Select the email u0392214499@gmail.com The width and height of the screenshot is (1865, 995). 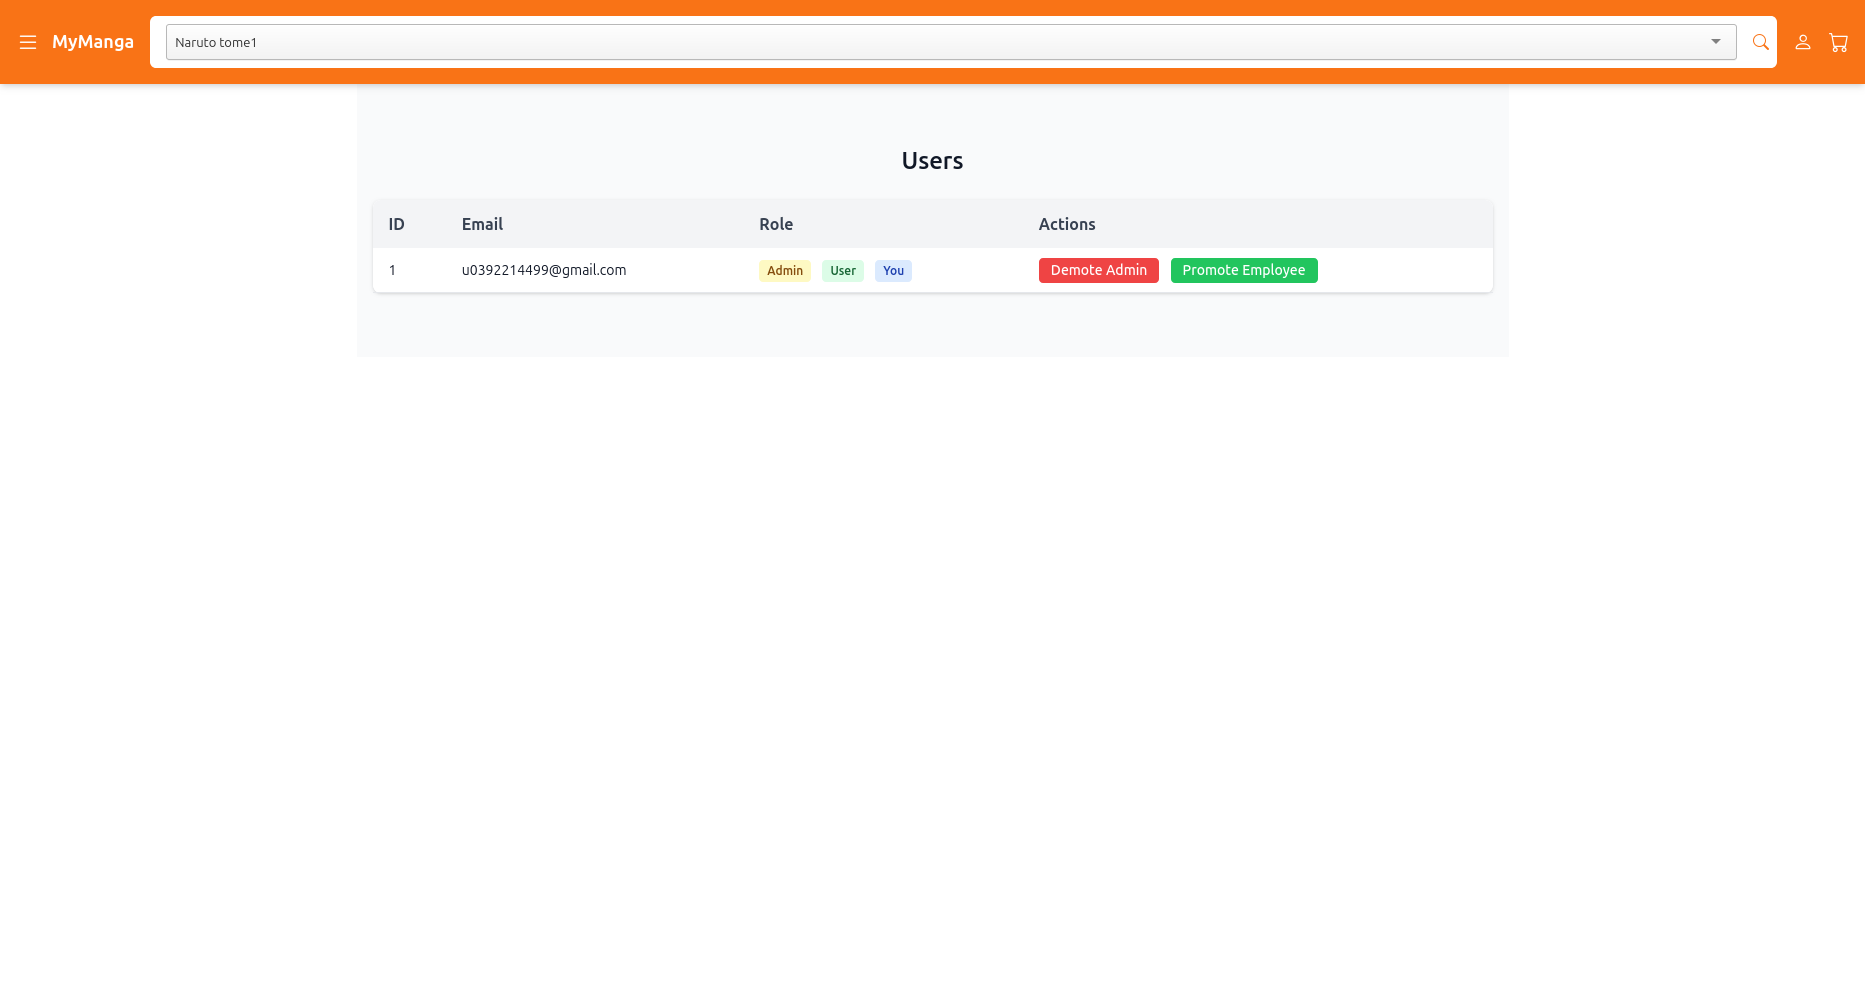pyautogui.click(x=543, y=270)
